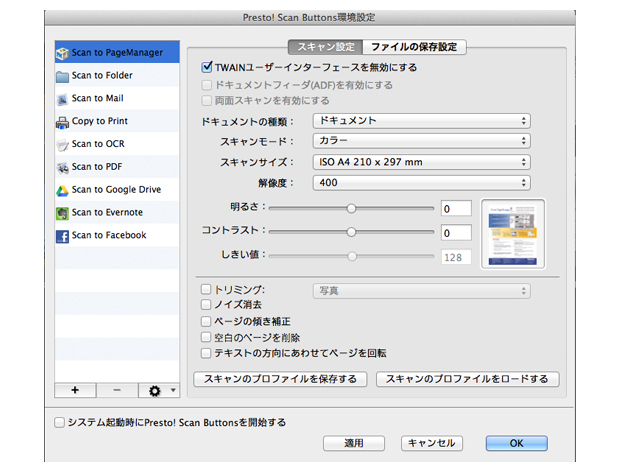Click the コントラスト slider handle
Image resolution: width=620 pixels, height=468 pixels.
click(351, 232)
